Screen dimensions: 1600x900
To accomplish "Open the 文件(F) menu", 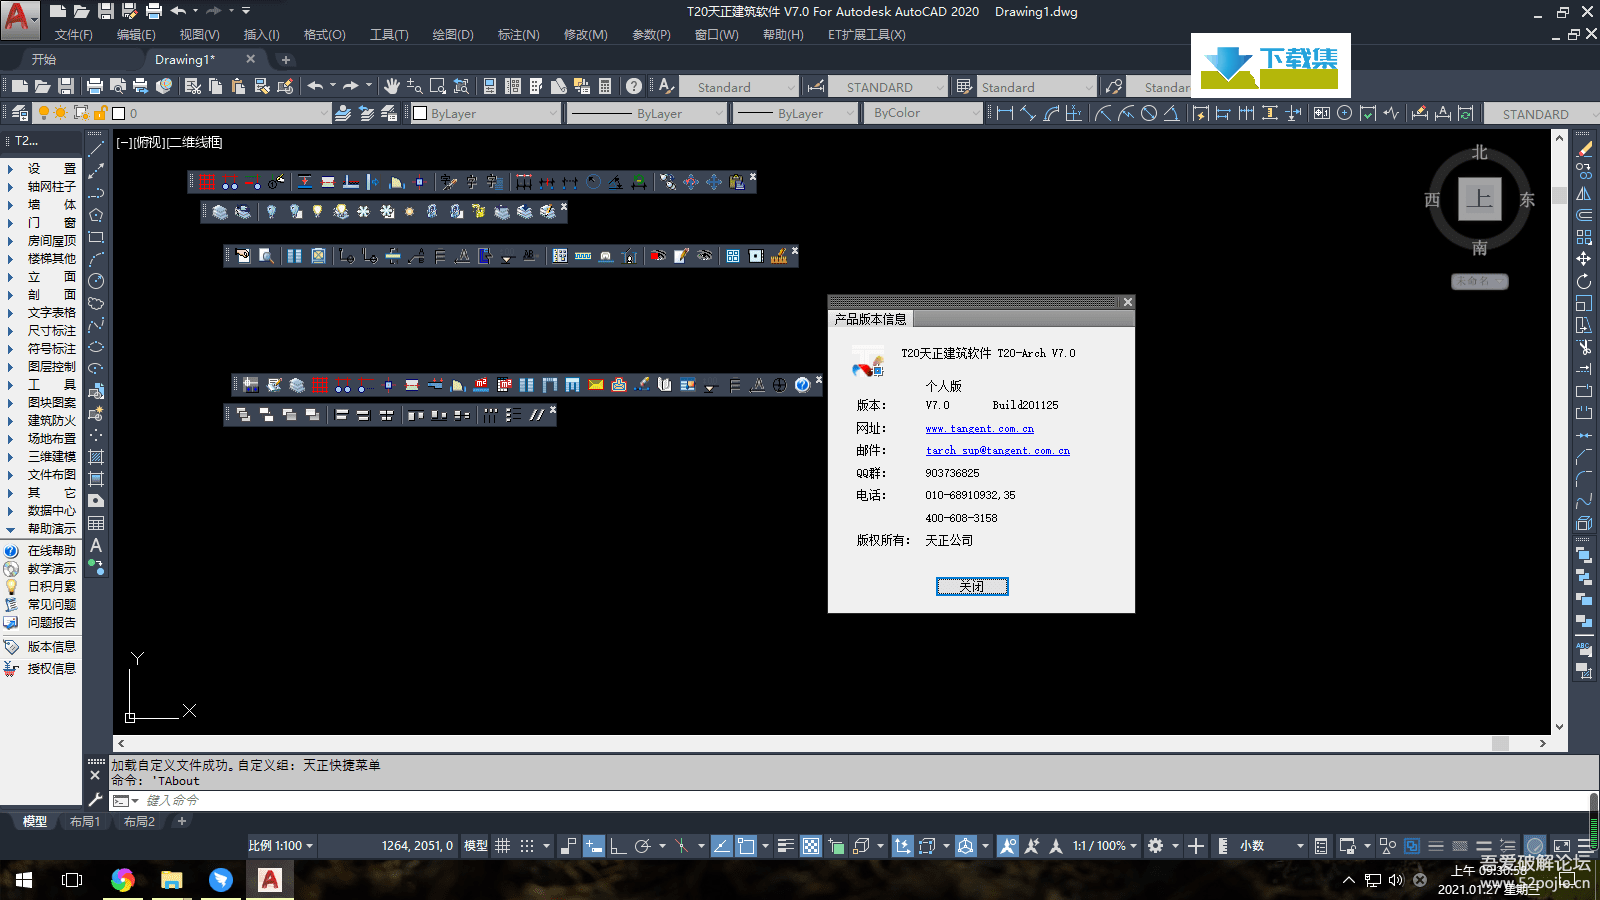I will [x=73, y=35].
